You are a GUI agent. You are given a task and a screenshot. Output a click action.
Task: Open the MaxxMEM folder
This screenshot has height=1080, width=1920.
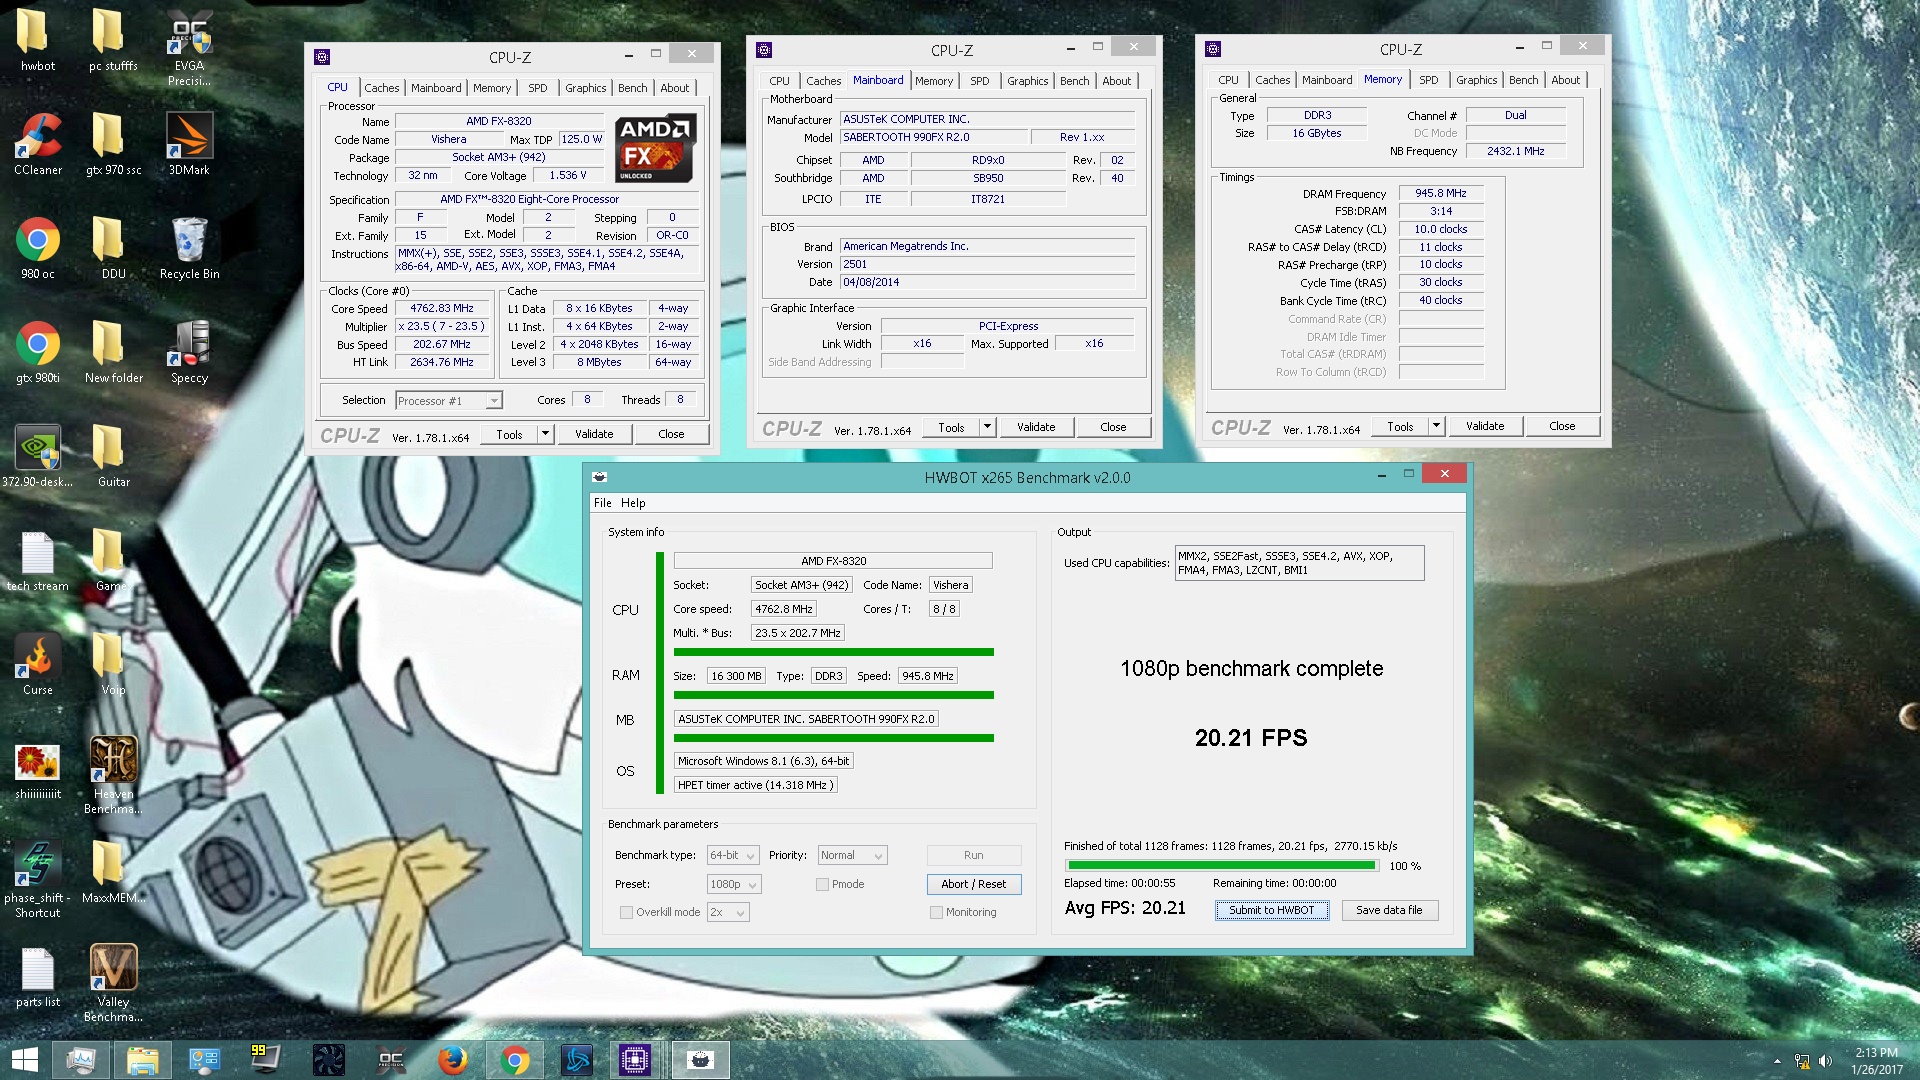point(113,873)
